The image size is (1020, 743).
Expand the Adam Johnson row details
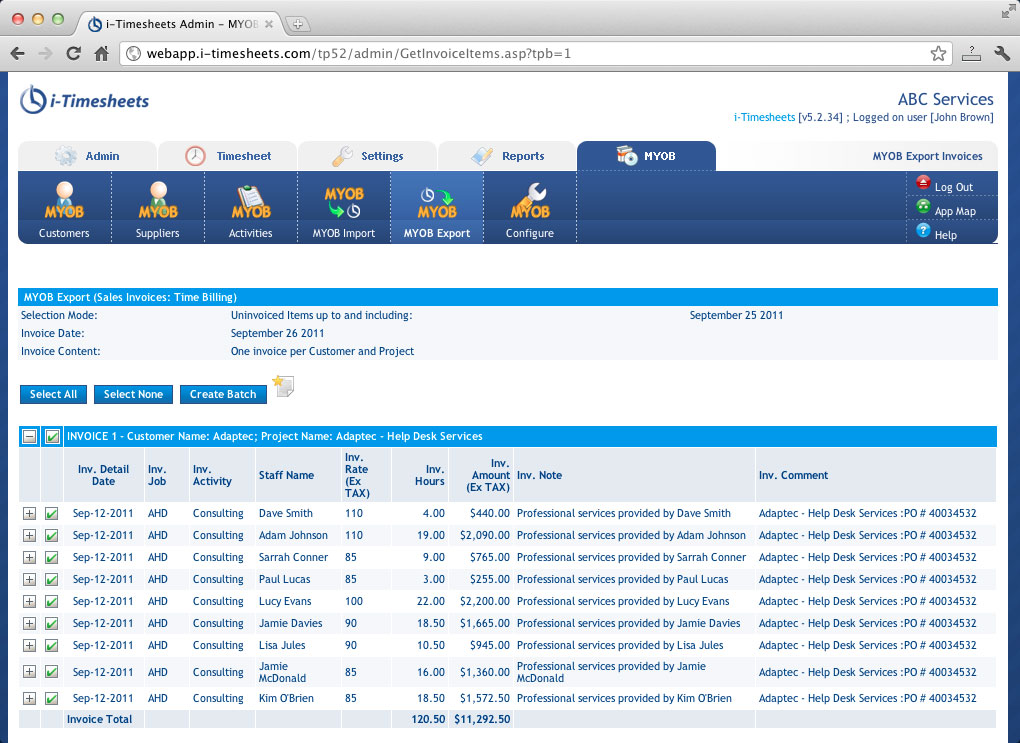(29, 535)
